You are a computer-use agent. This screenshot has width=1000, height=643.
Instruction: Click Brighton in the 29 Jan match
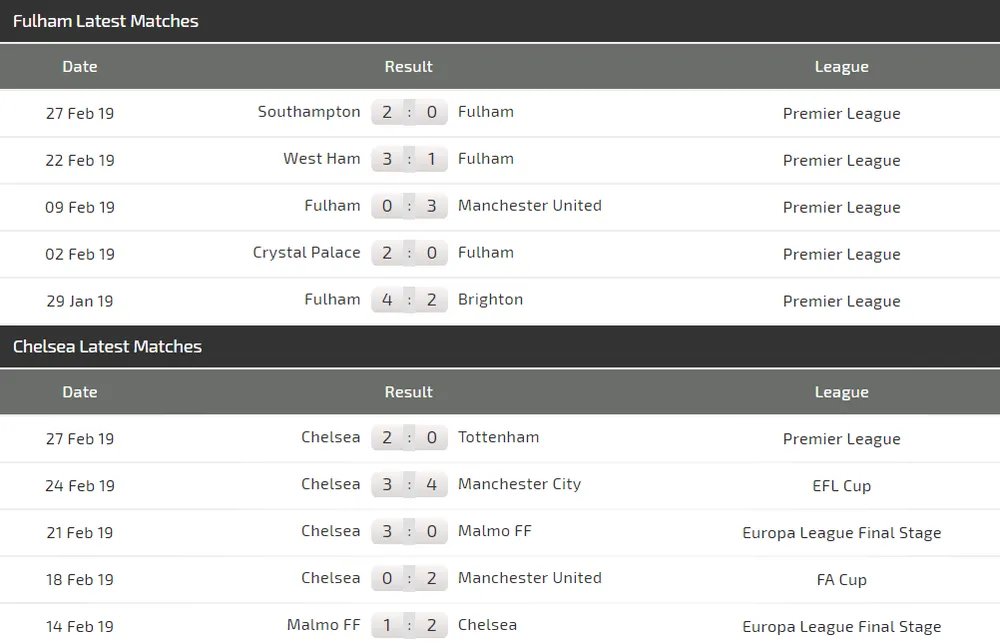[490, 300]
